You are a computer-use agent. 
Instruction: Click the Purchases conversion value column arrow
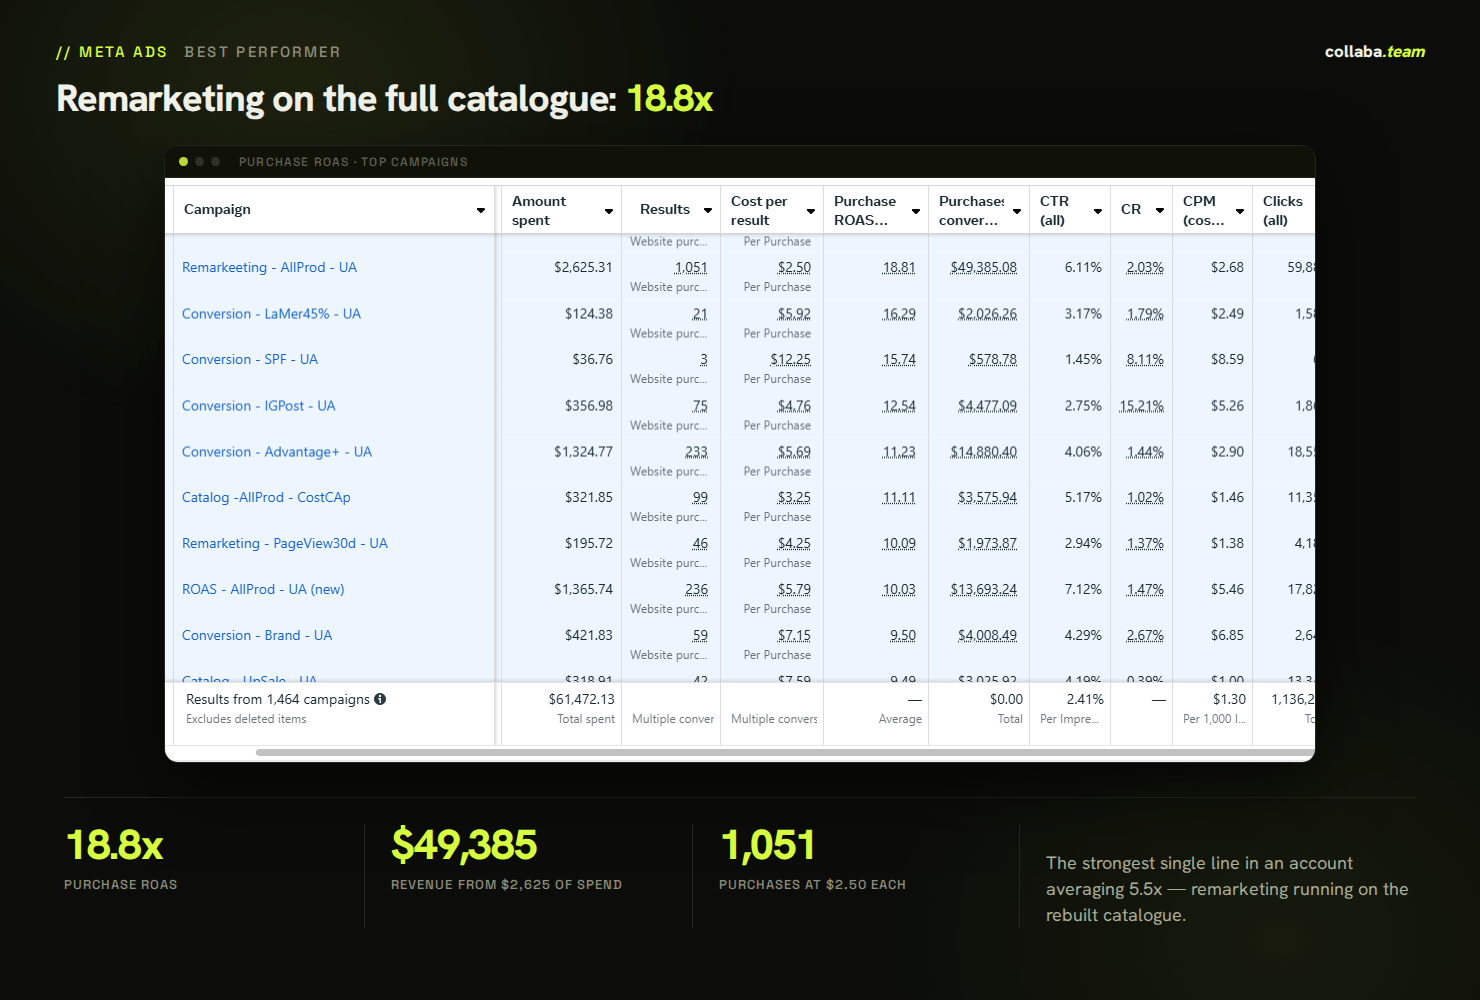(x=1017, y=211)
